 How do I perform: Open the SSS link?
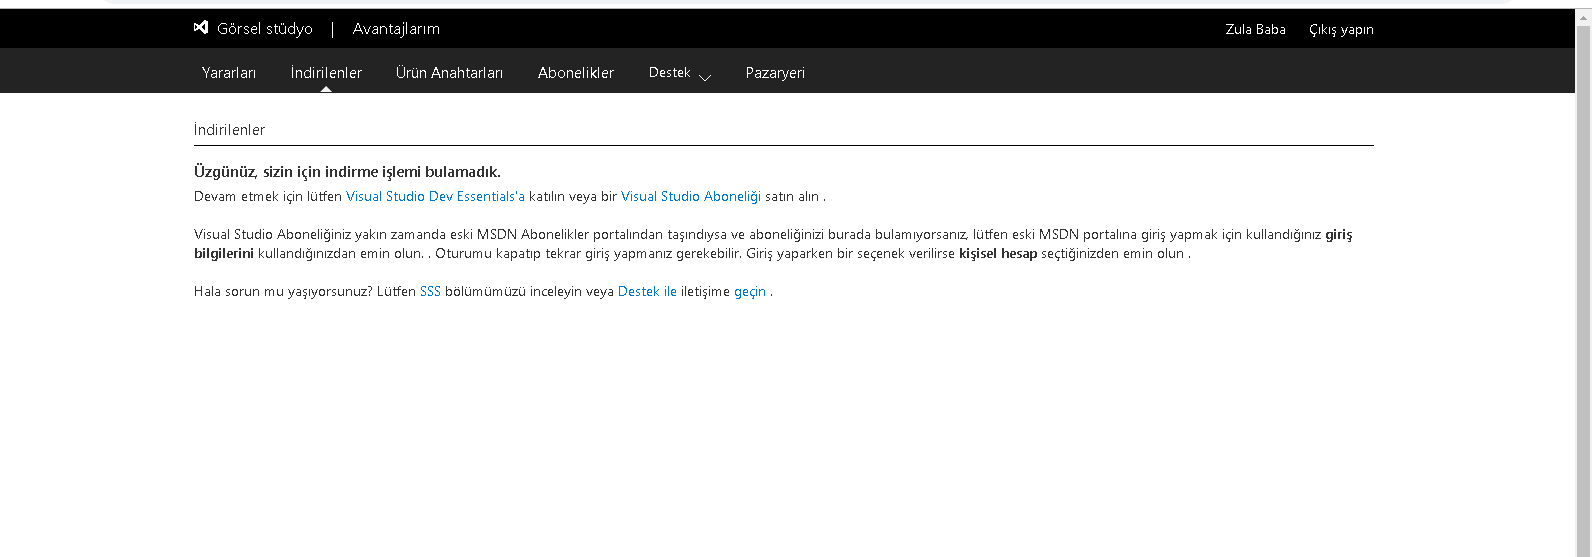point(430,291)
